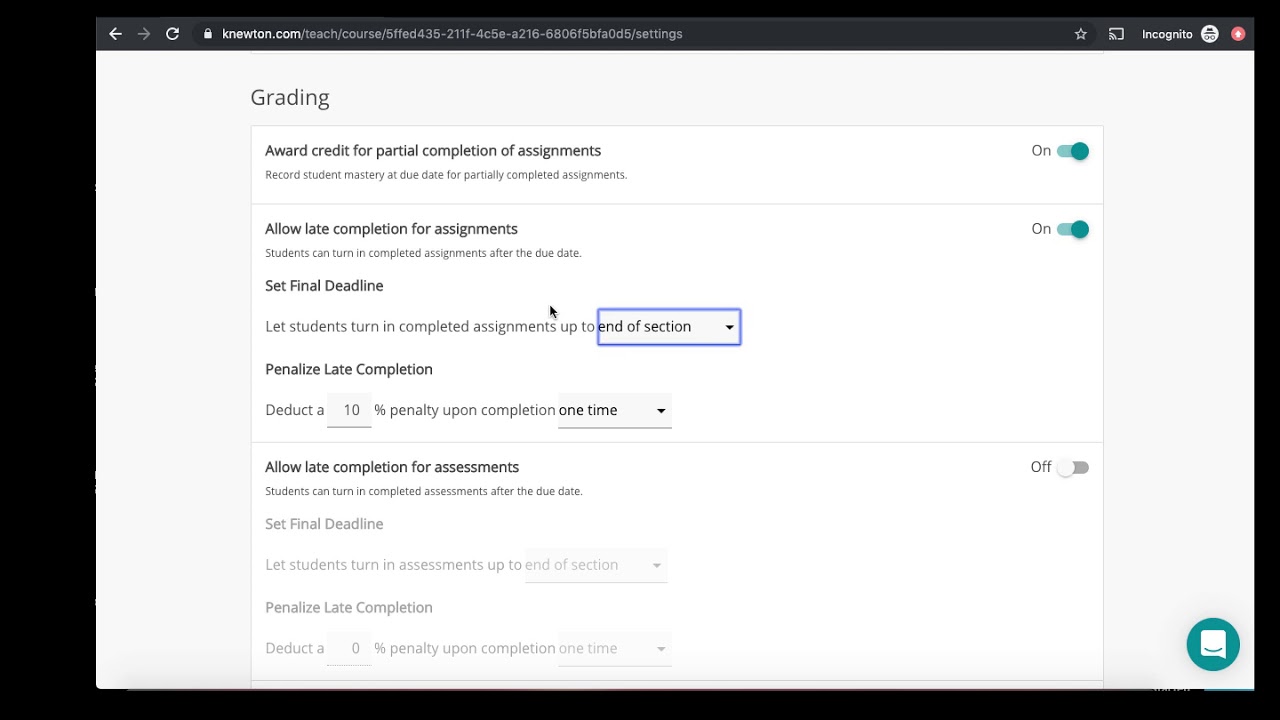Click 'Record student mastery at due date' description

tap(446, 175)
